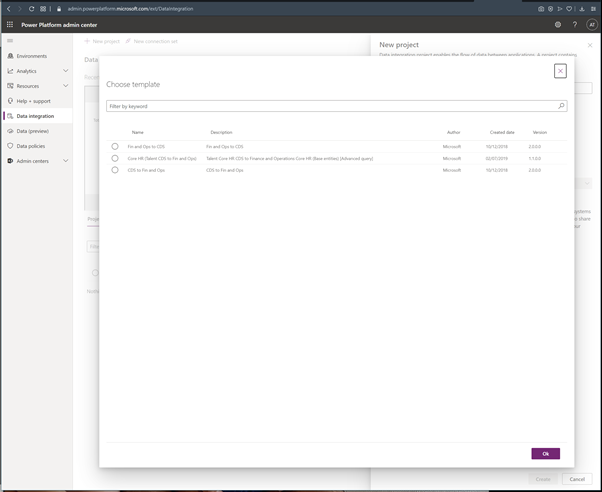Go to Data policies page

[30, 146]
